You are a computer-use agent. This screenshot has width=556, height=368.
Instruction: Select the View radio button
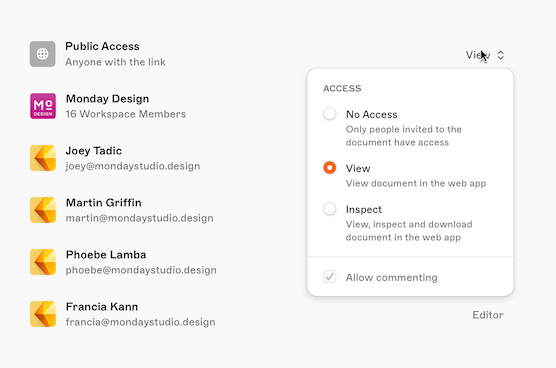329,167
